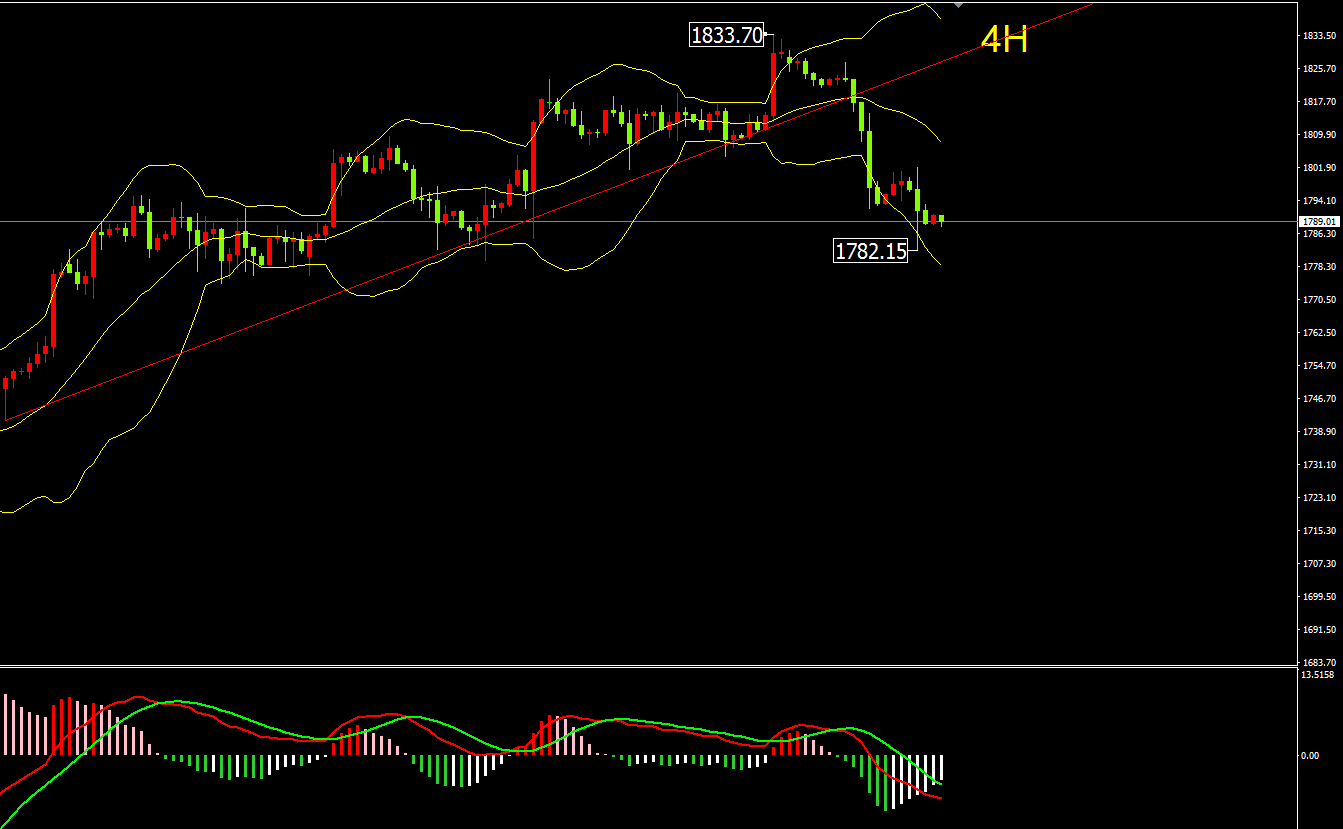
Task: Click the 1746.70 price axis label
Action: pos(1319,399)
